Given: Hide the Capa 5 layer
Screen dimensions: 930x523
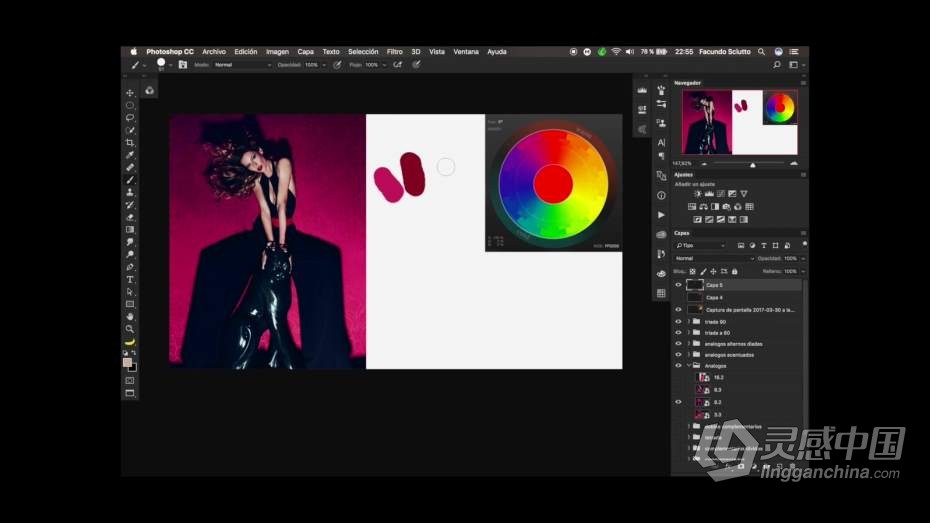Looking at the screenshot, I should click(679, 285).
